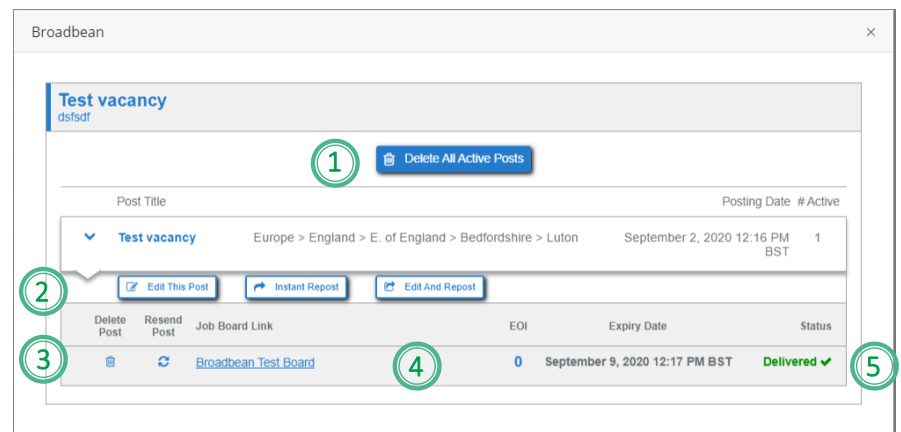
Task: Close the Broadbean dialog with the X
Action: pyautogui.click(x=871, y=32)
